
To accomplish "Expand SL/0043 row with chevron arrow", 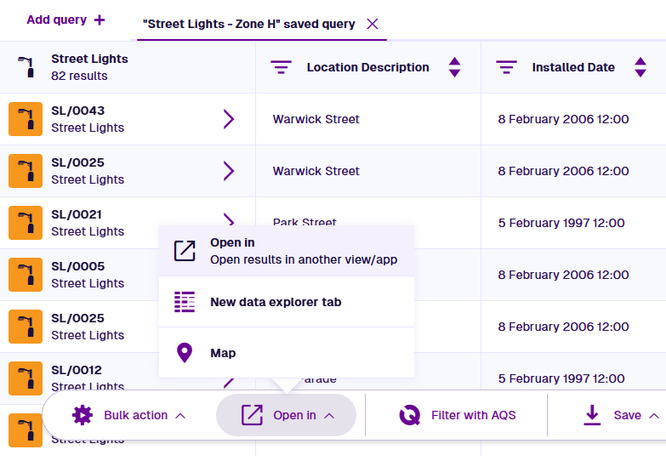I will 229,120.
